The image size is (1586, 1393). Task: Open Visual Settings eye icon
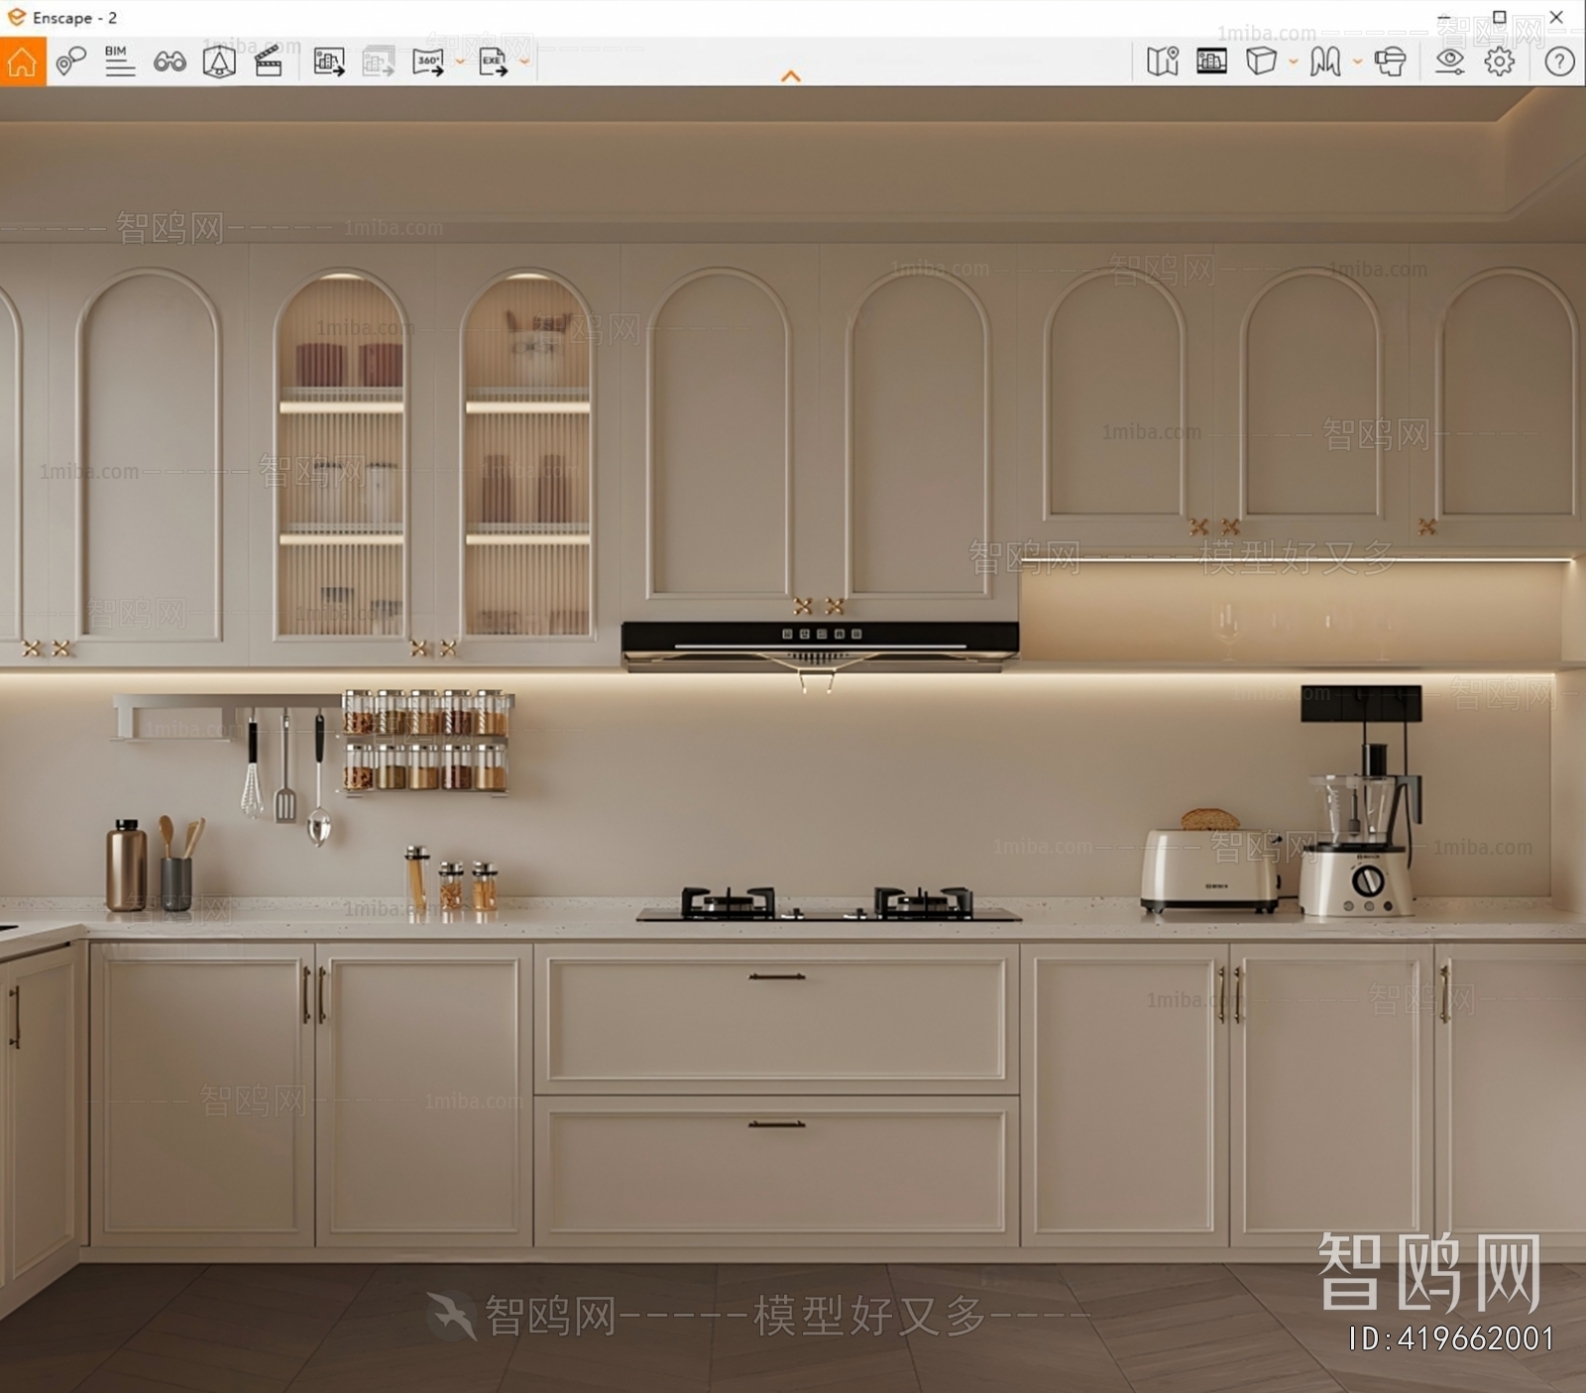click(1450, 62)
